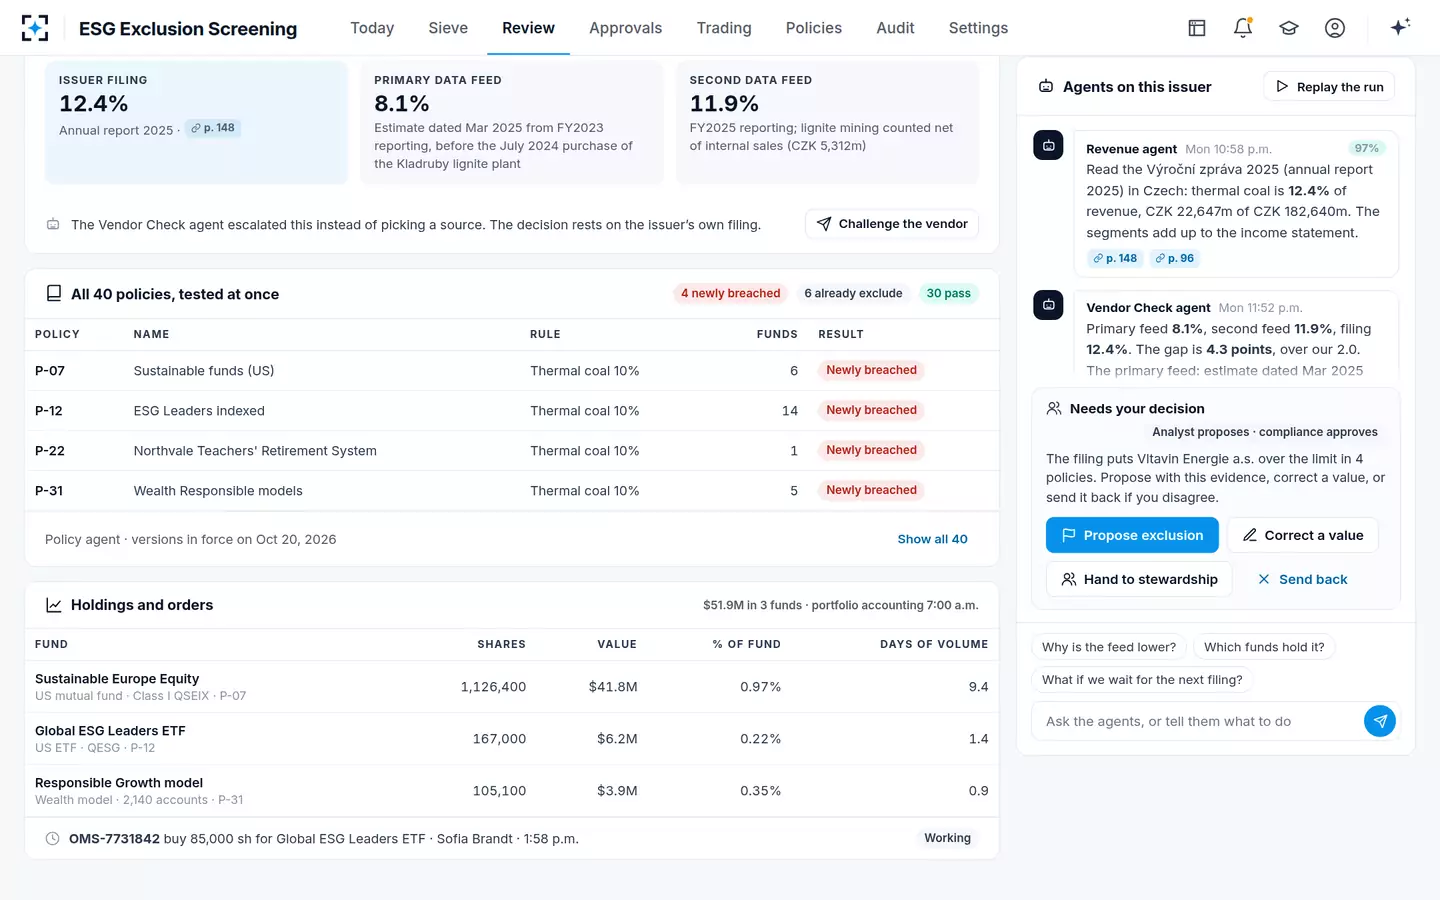The width and height of the screenshot is (1440, 900).
Task: Click the graduation cap learning icon
Action: pos(1289,28)
